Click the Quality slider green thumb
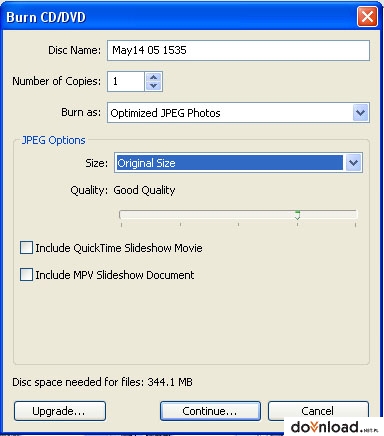The height and width of the screenshot is (436, 384). 297,215
